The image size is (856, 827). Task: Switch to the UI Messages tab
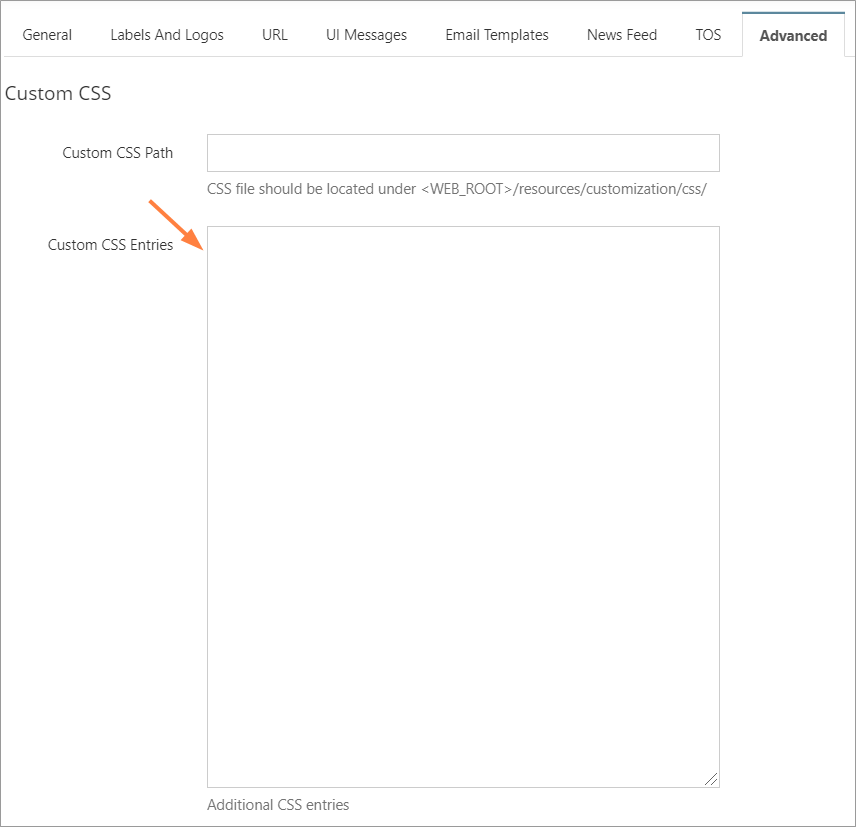point(366,34)
